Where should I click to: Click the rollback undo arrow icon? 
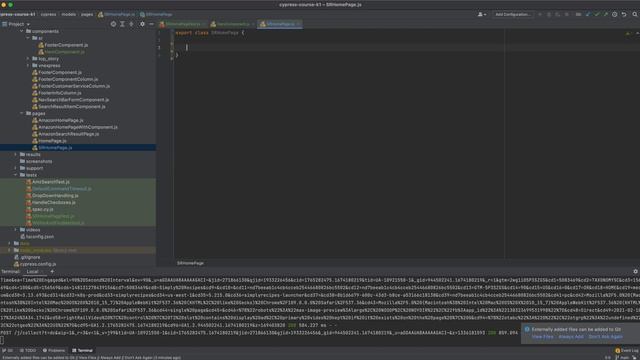(x=624, y=14)
